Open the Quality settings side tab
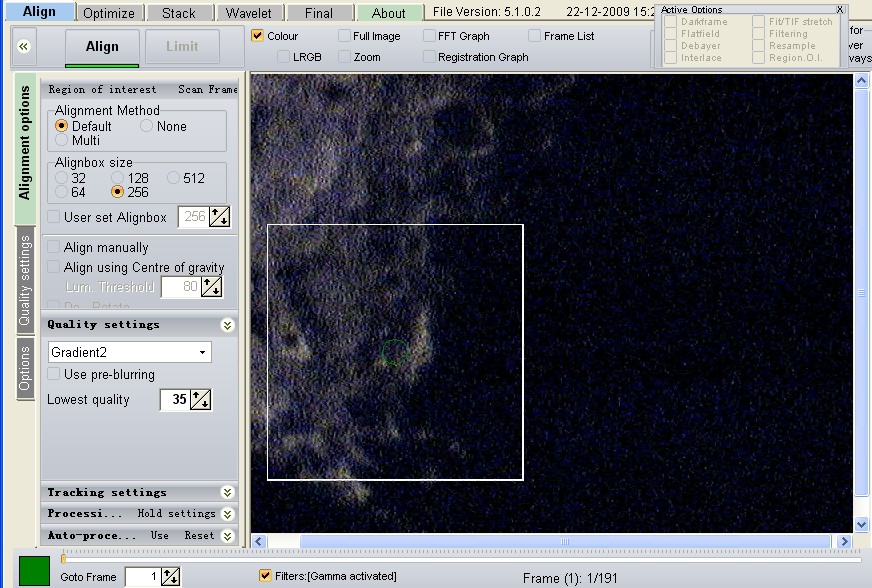The height and width of the screenshot is (588, 872). click(x=25, y=281)
